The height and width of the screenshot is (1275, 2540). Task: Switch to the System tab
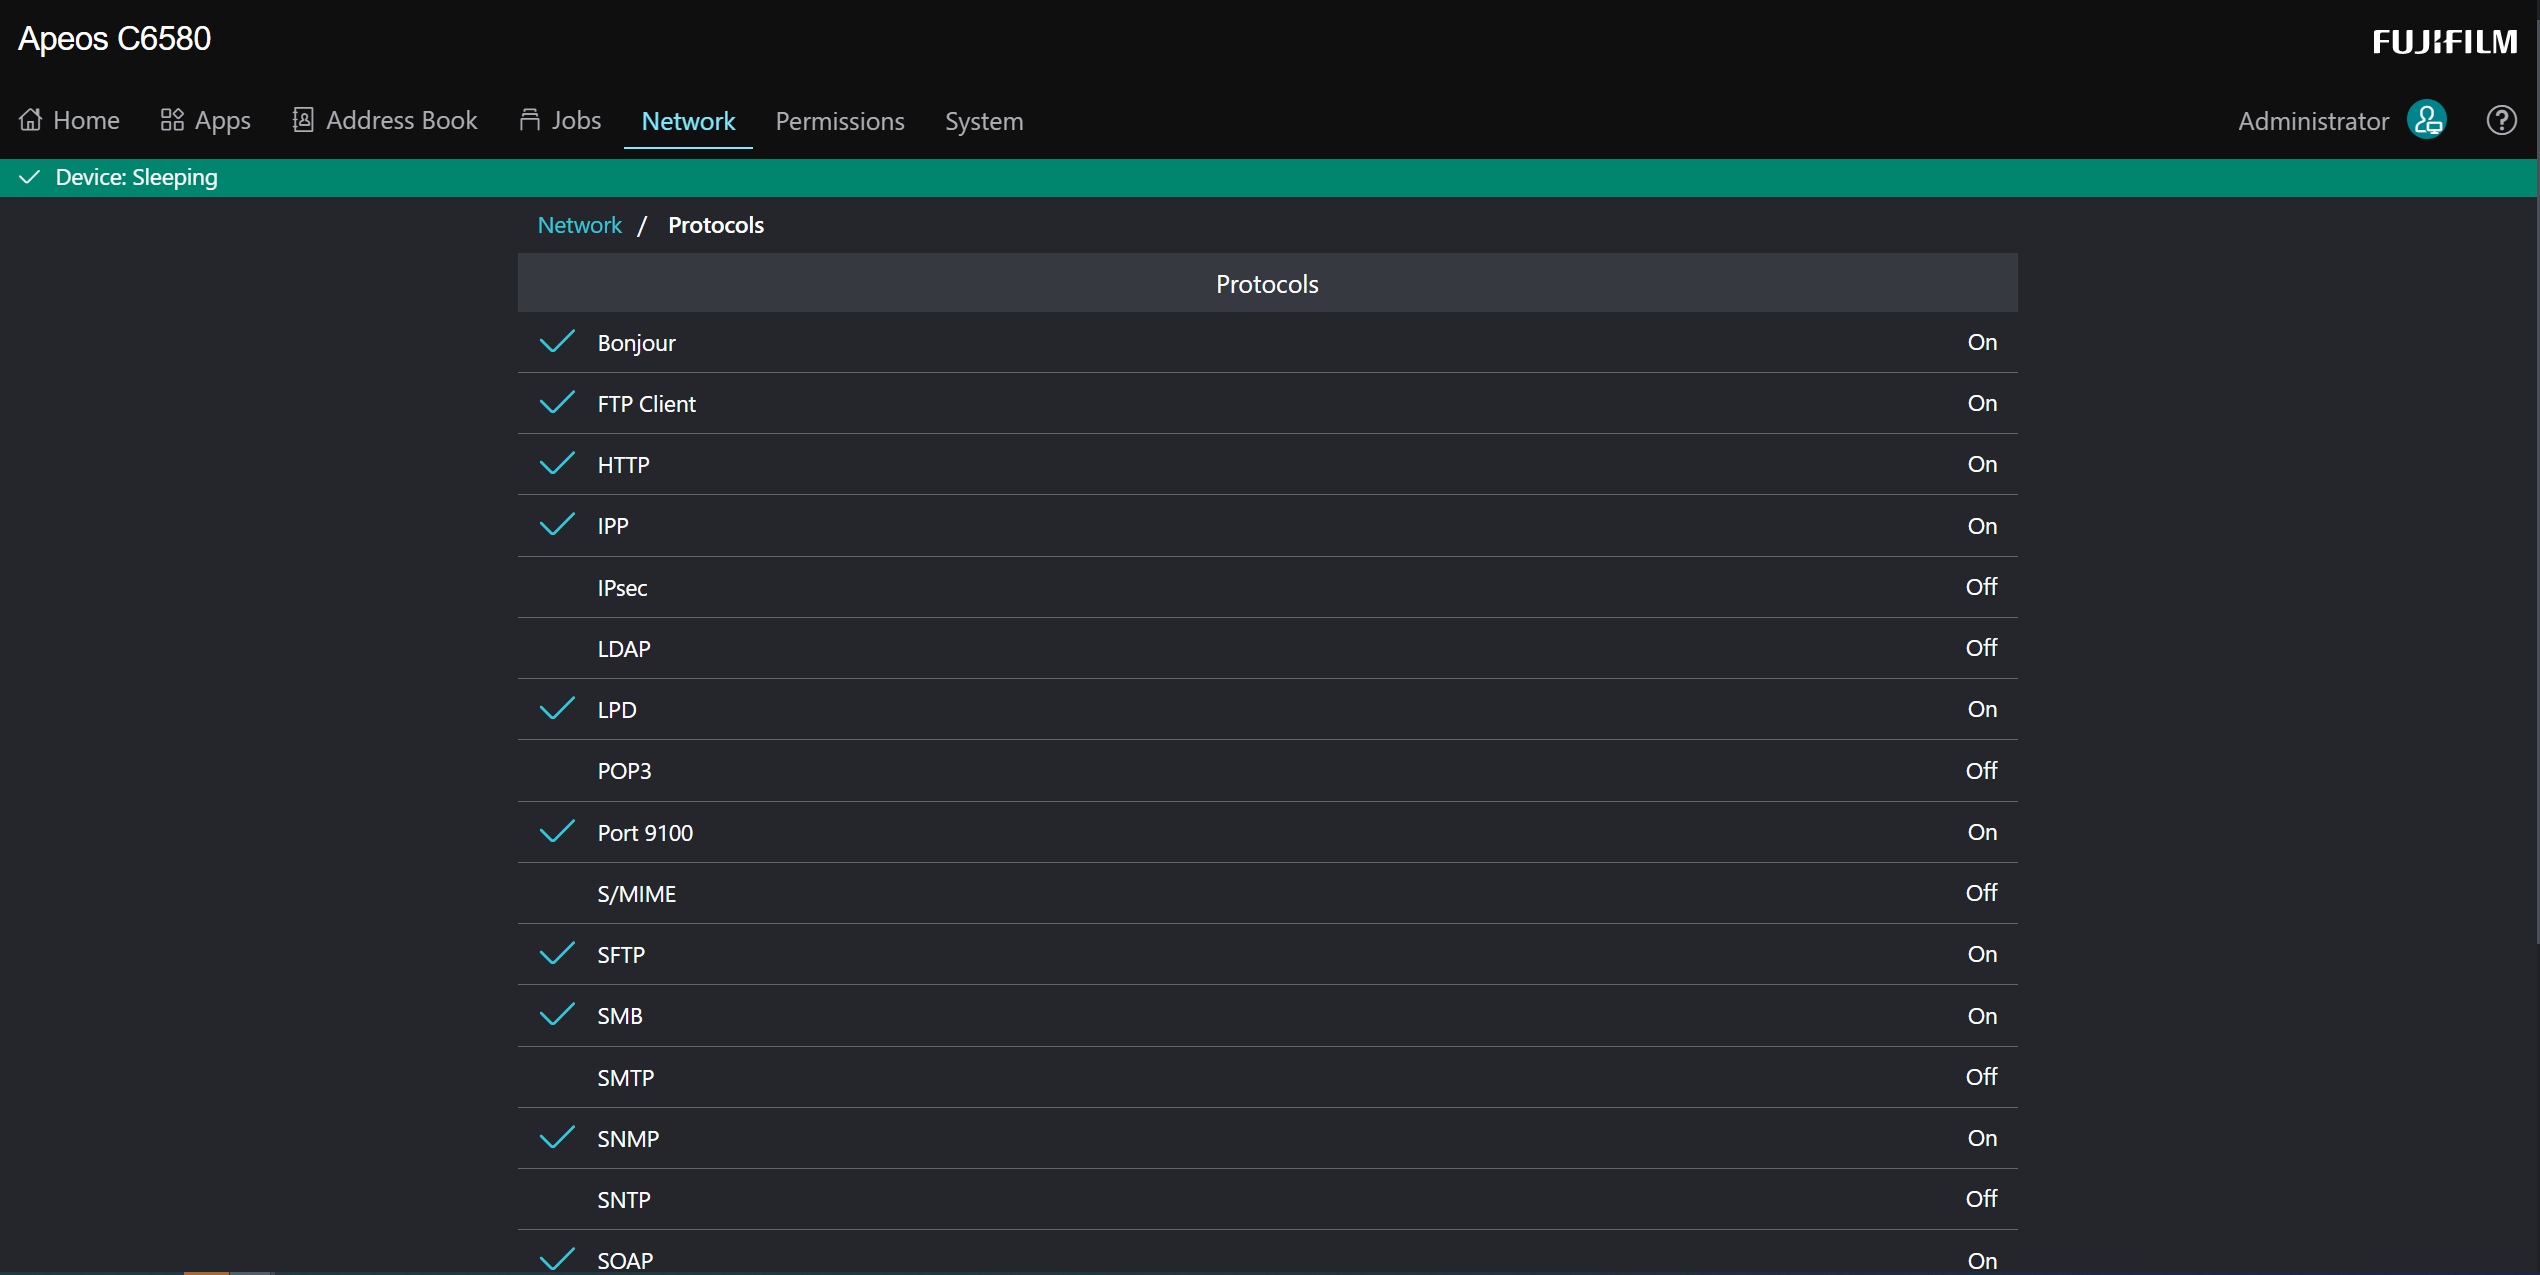983,121
